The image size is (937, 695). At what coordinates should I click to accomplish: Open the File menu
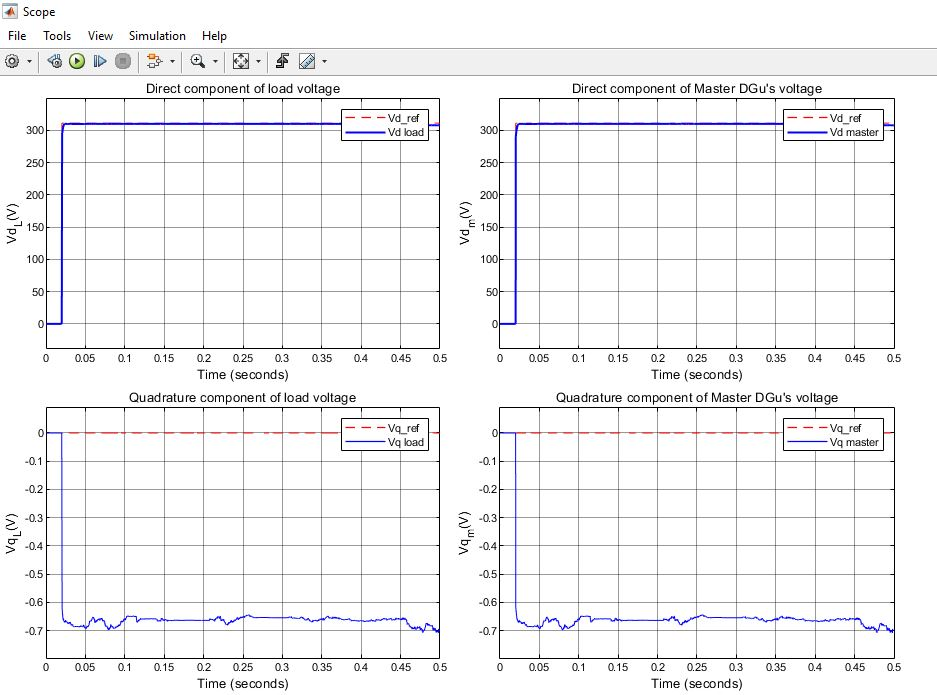(x=17, y=36)
